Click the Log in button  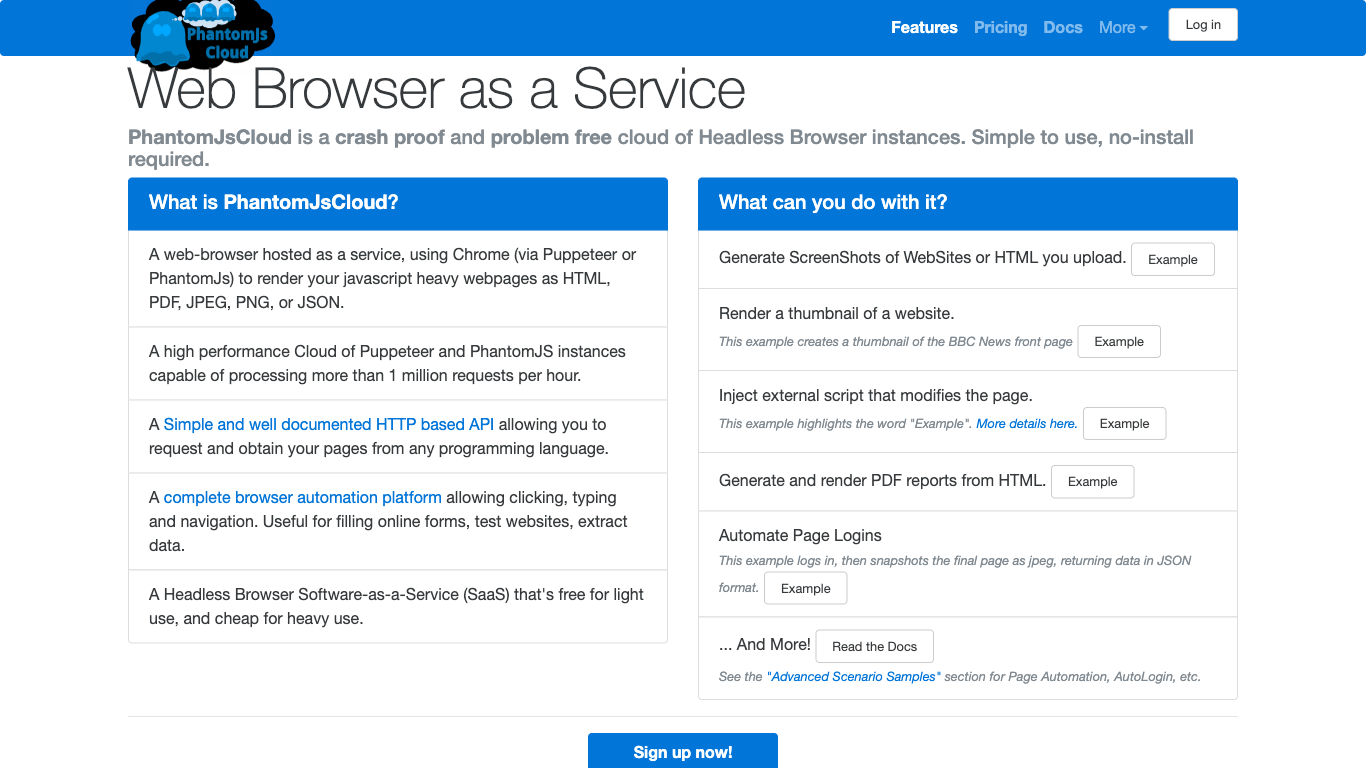1203,25
